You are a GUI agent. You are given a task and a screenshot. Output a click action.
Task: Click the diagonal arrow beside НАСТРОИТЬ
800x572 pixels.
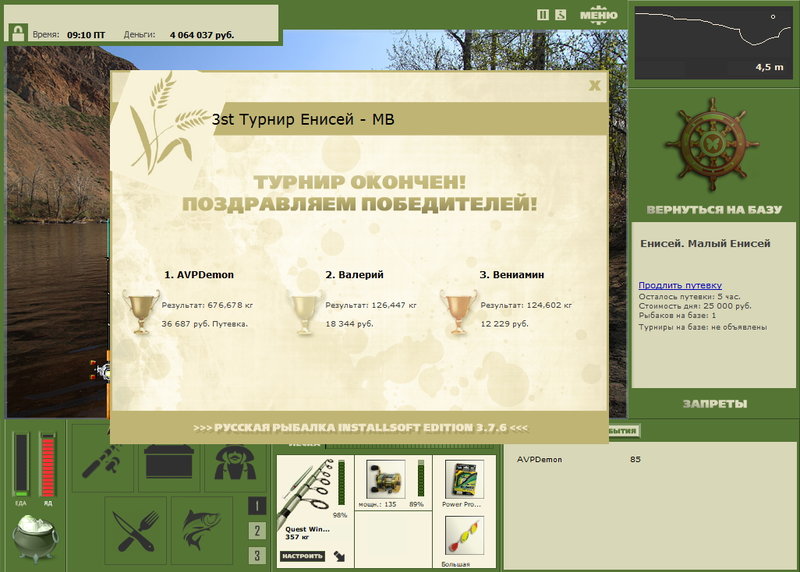(339, 556)
